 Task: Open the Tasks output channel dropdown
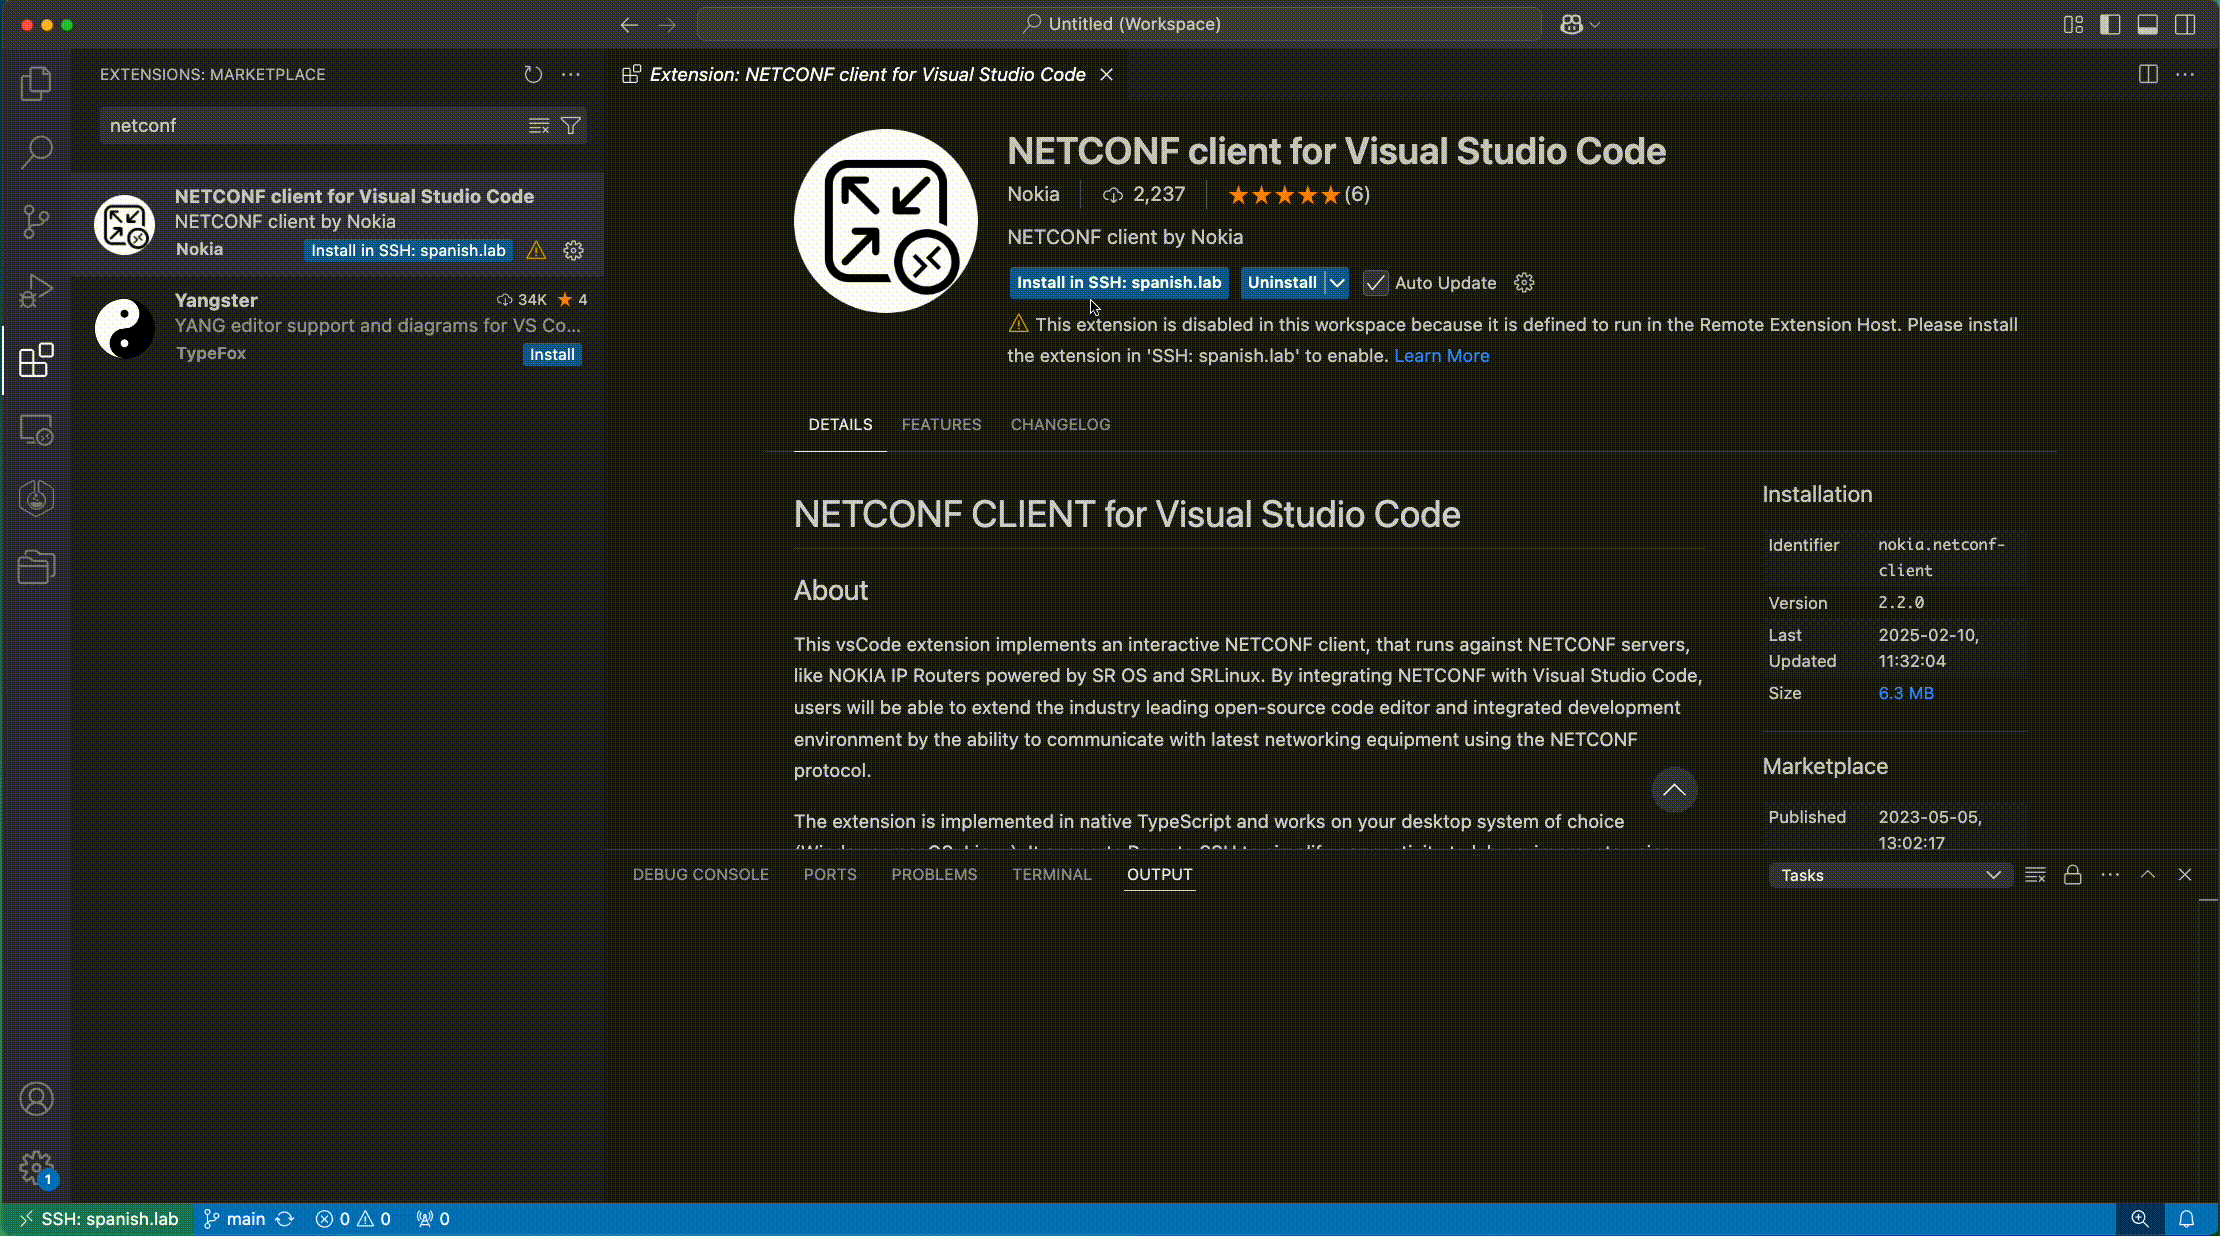1889,875
